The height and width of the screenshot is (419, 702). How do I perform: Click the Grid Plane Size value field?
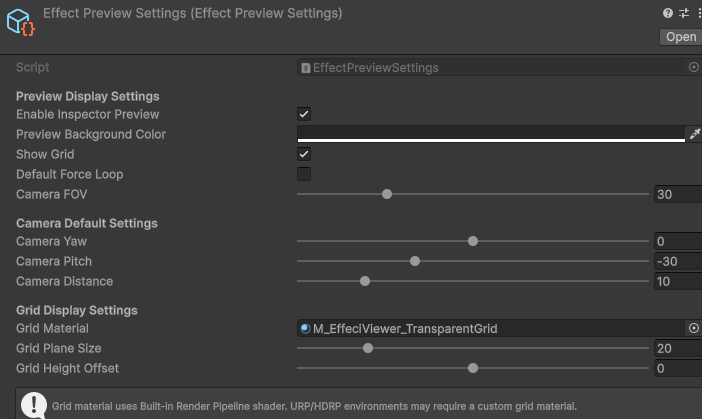tap(677, 348)
